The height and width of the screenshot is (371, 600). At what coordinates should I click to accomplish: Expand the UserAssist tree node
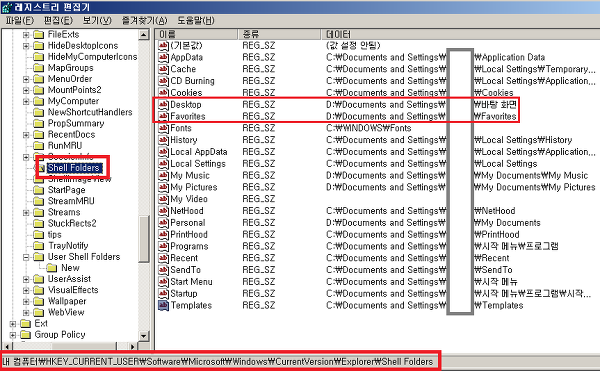pyautogui.click(x=26, y=279)
